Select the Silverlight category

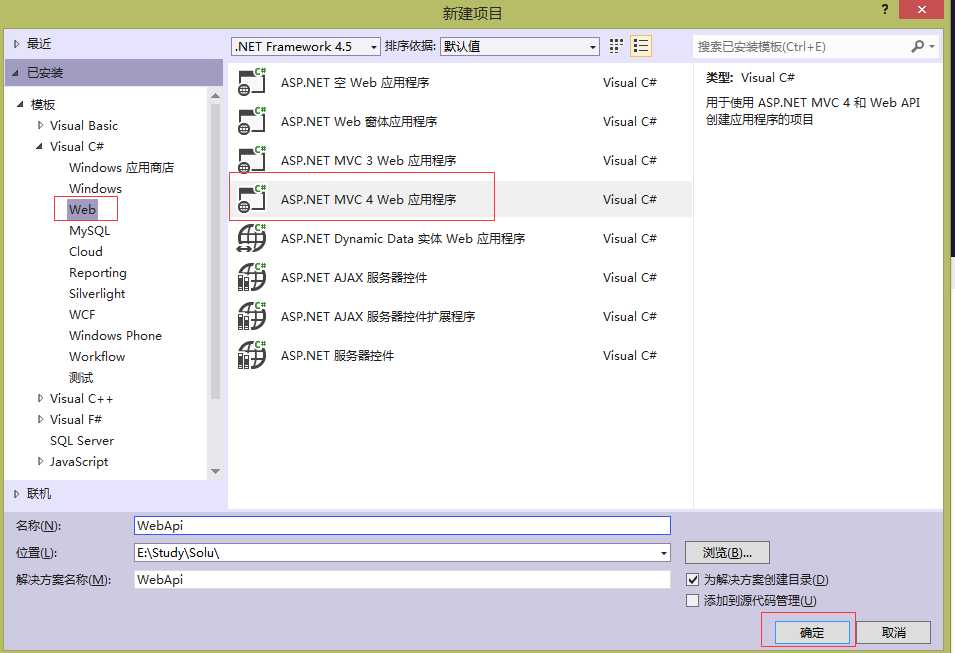tap(97, 294)
